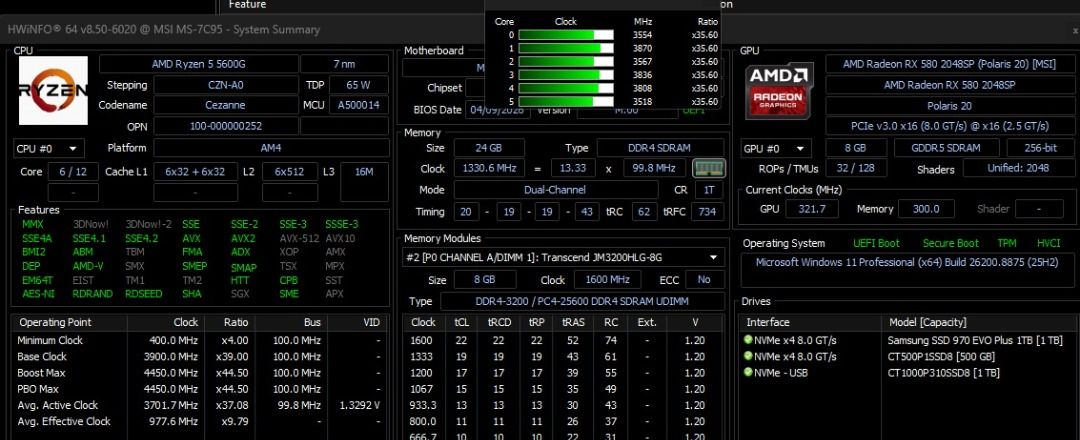Select the tRFC value 734
The height and width of the screenshot is (440, 1080).
708,211
